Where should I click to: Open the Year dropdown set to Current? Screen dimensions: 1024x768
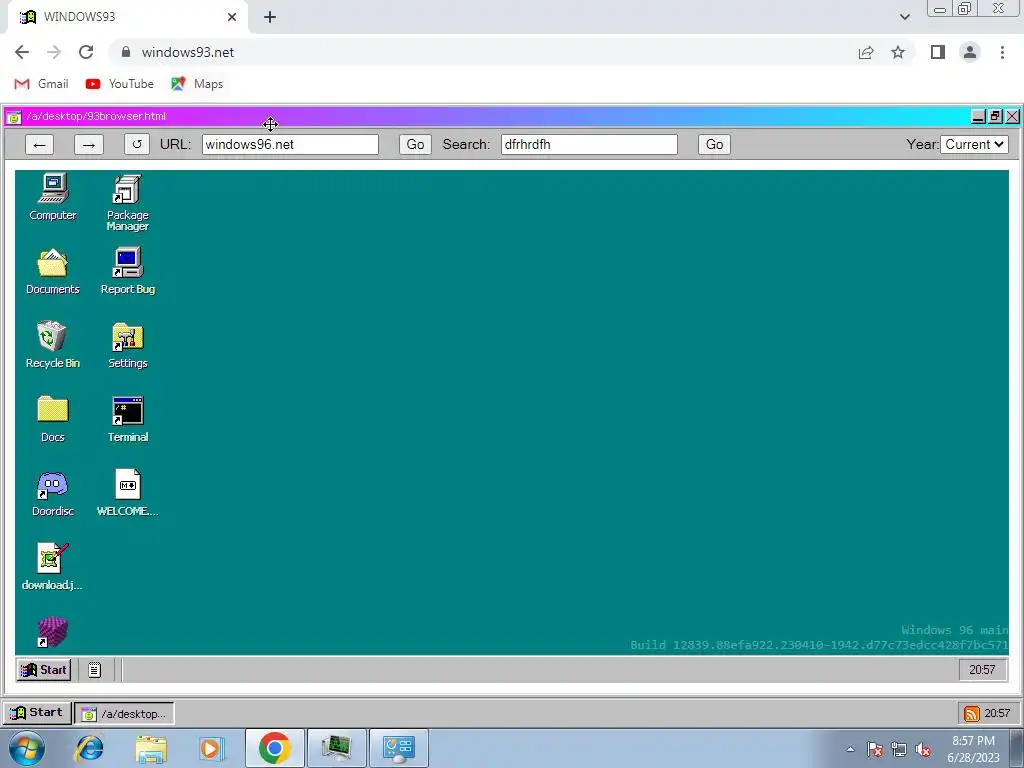point(974,144)
